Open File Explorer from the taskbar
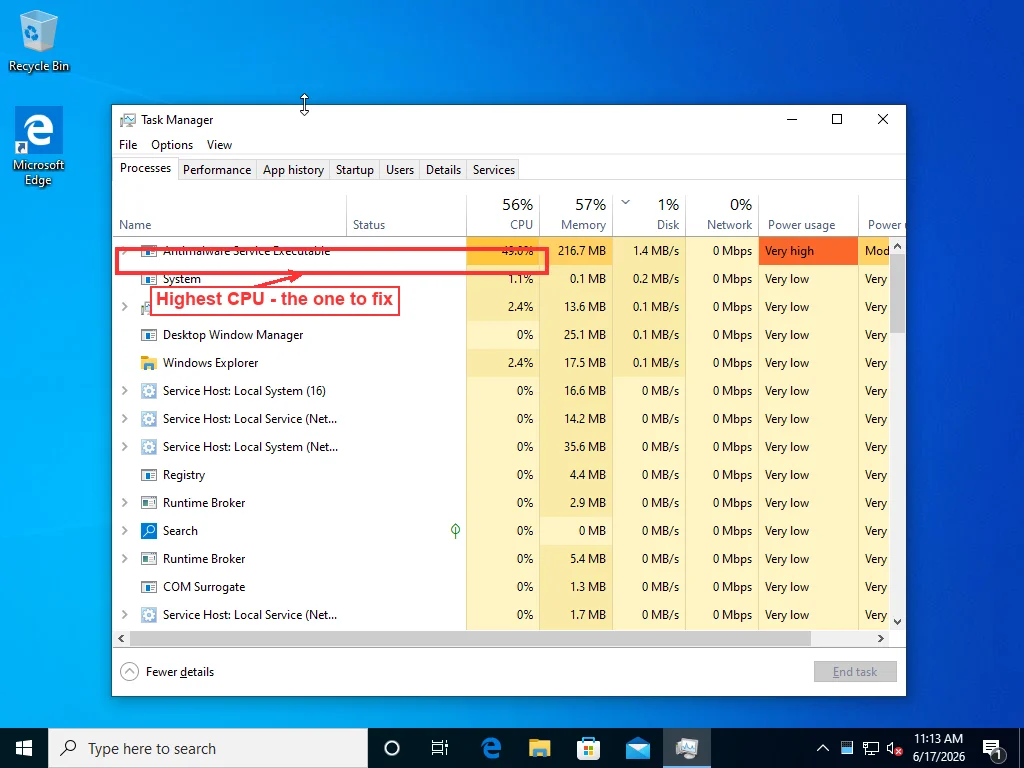 coord(539,748)
